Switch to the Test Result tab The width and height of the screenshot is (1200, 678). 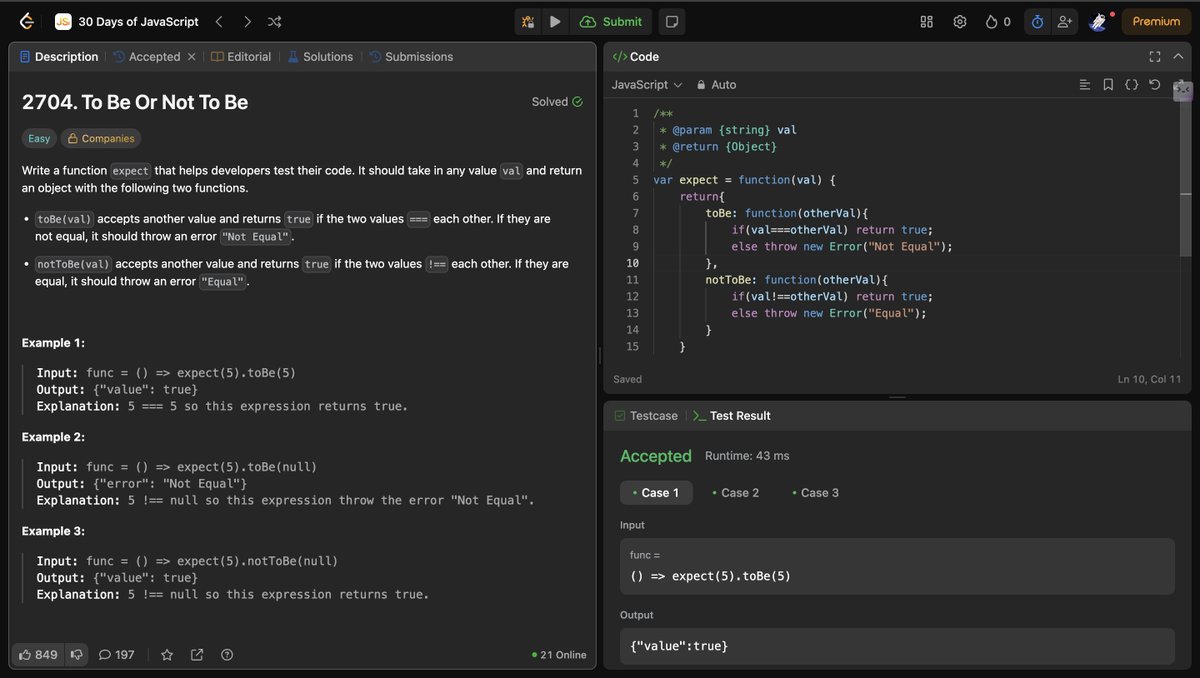(x=732, y=416)
